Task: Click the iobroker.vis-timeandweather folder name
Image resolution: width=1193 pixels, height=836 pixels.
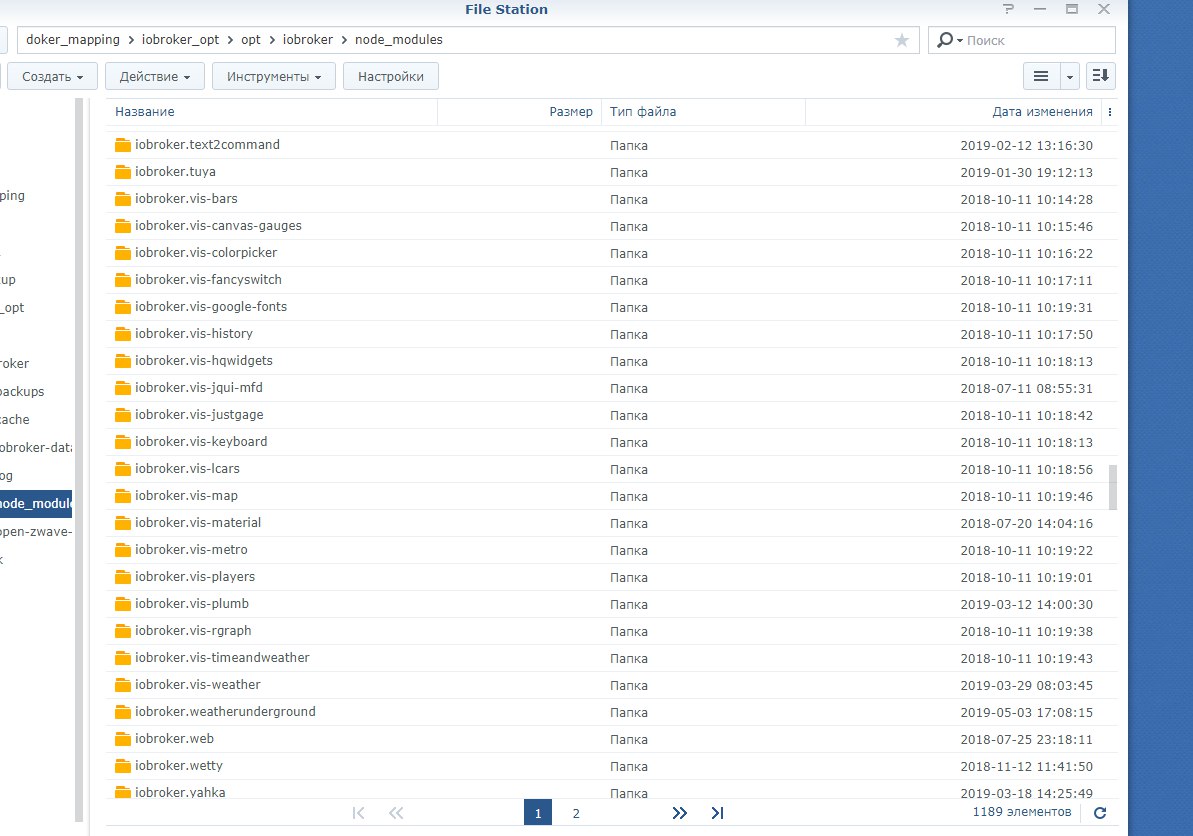Action: pos(222,658)
